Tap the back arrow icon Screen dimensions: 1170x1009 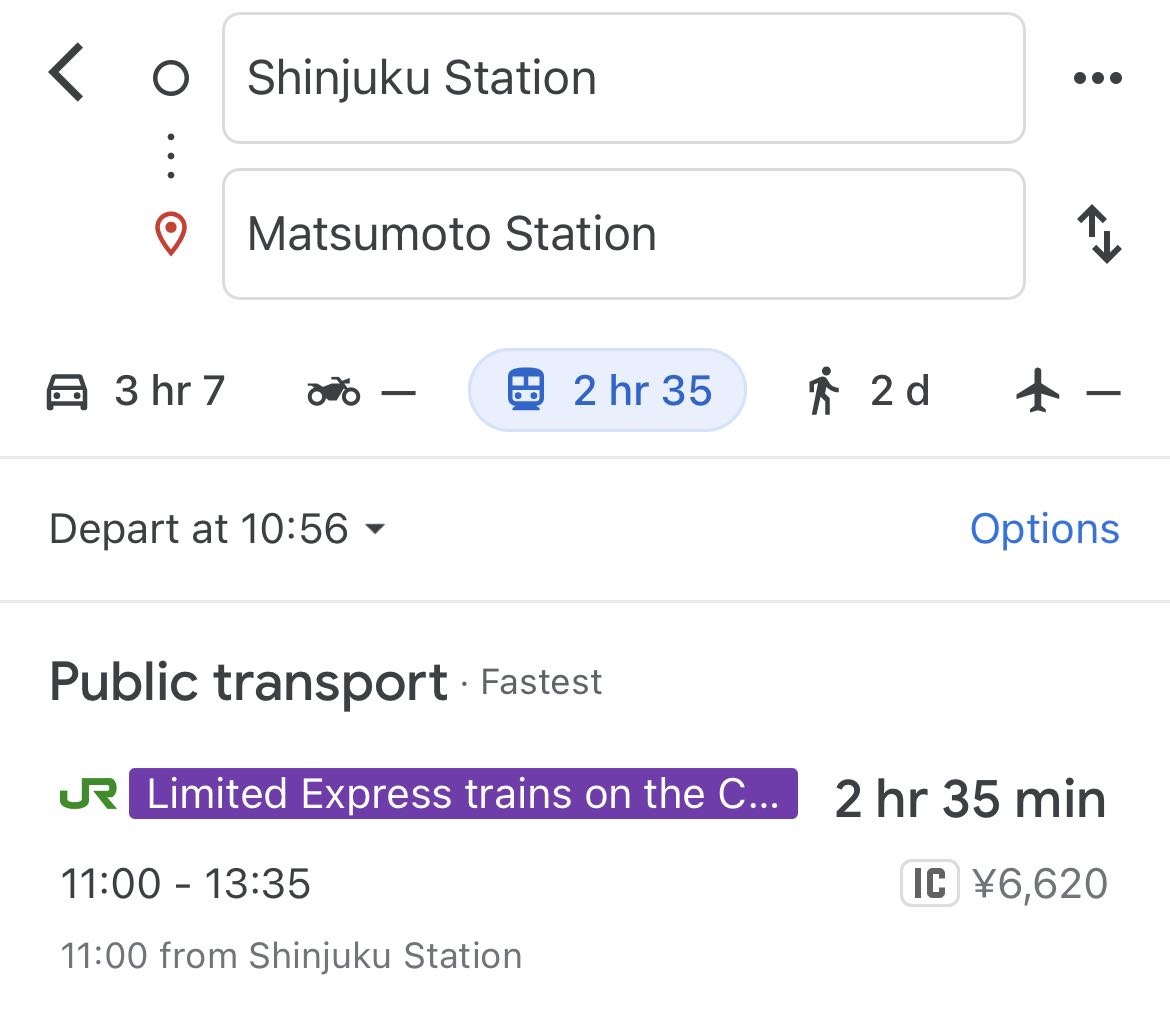[66, 72]
